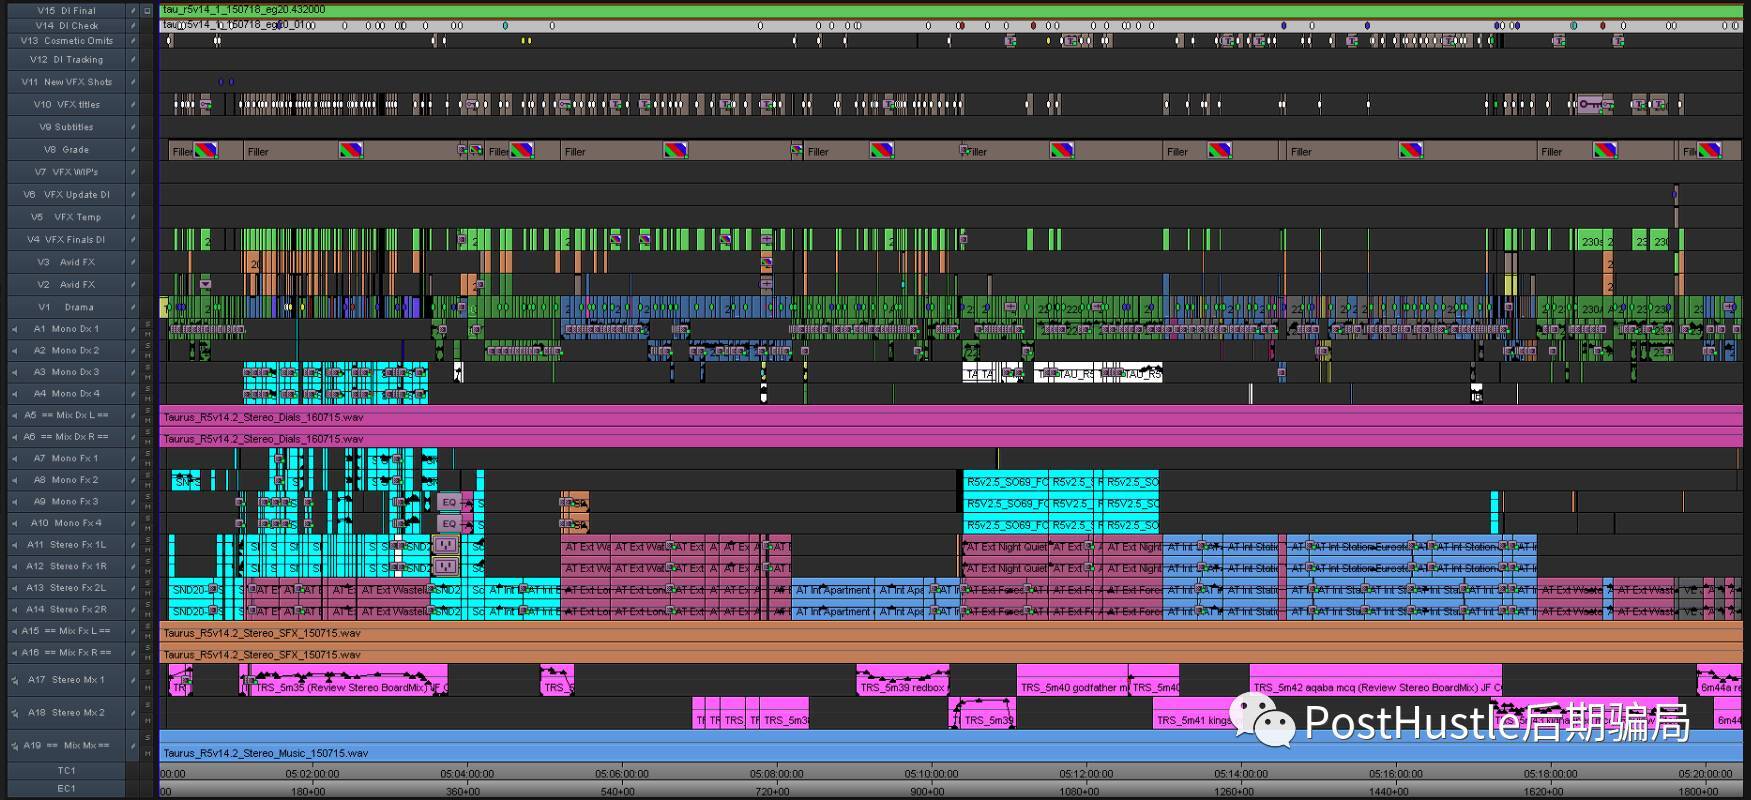1751x800 pixels.
Task: Click the pencil icon on V8 Grade track
Action: point(132,150)
